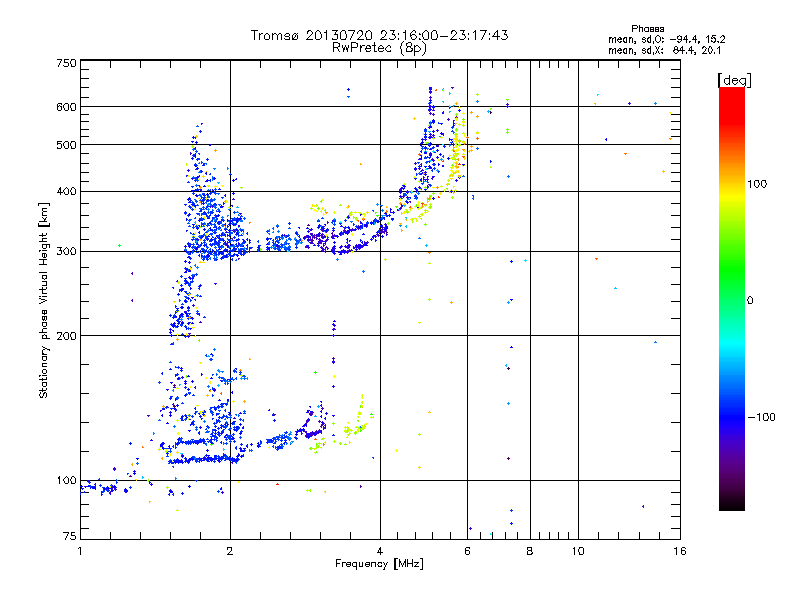The height and width of the screenshot is (600, 800).
Task: Click the black bottom of the colorbar
Action: [x=732, y=504]
